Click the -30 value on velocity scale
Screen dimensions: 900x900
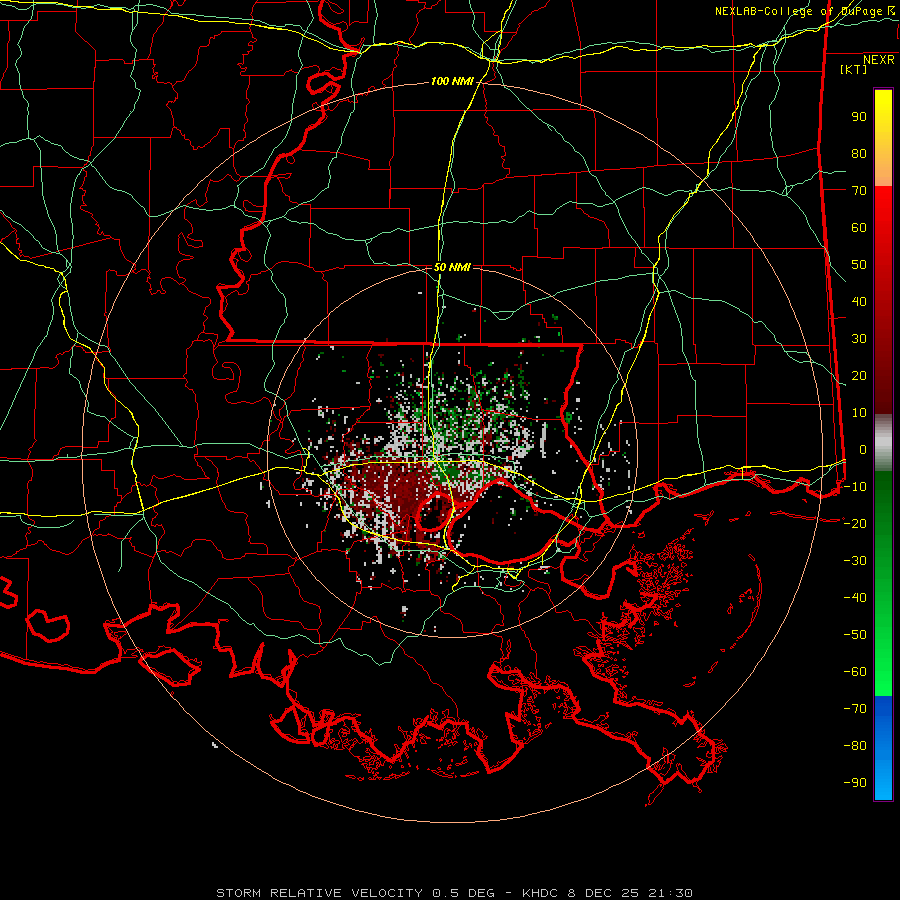tap(855, 561)
